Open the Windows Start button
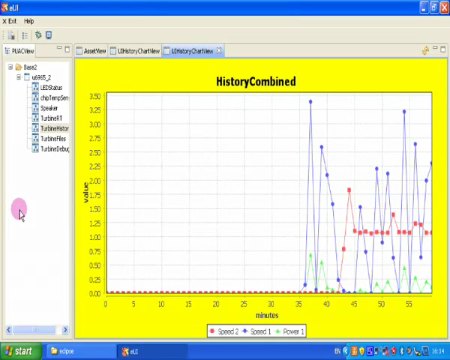 pyautogui.click(x=21, y=351)
